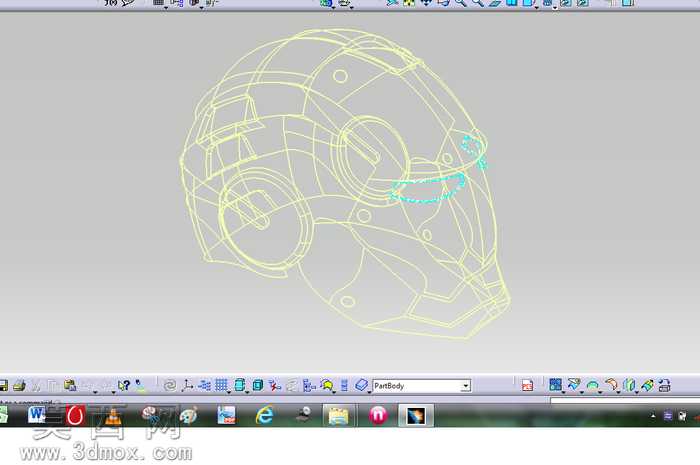Click the blue four-squares workbench icon

point(555,385)
